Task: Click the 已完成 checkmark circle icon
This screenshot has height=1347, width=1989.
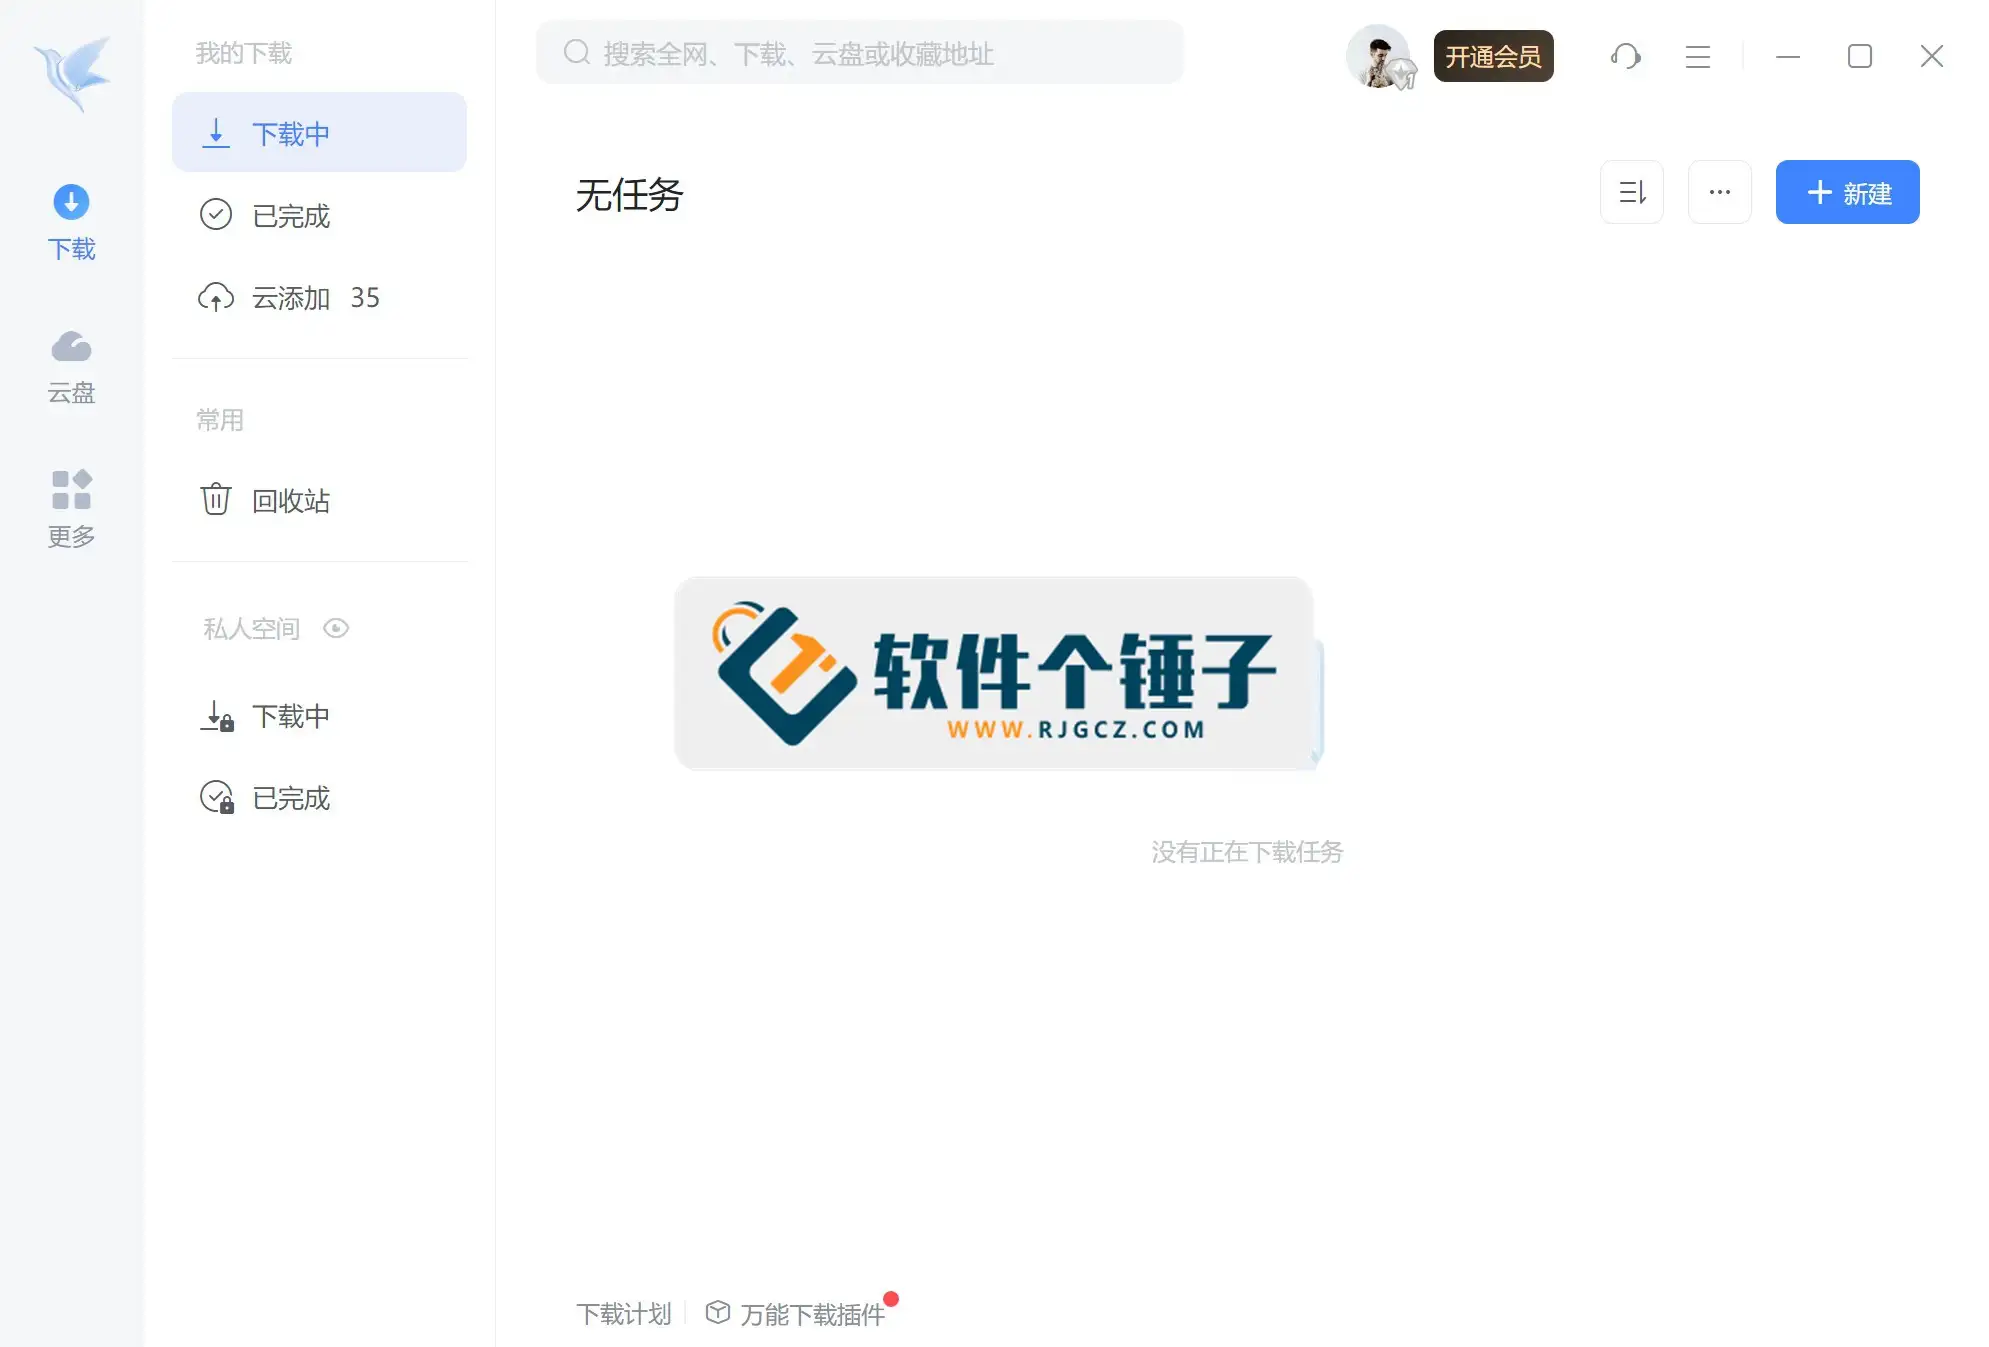Action: (x=216, y=215)
